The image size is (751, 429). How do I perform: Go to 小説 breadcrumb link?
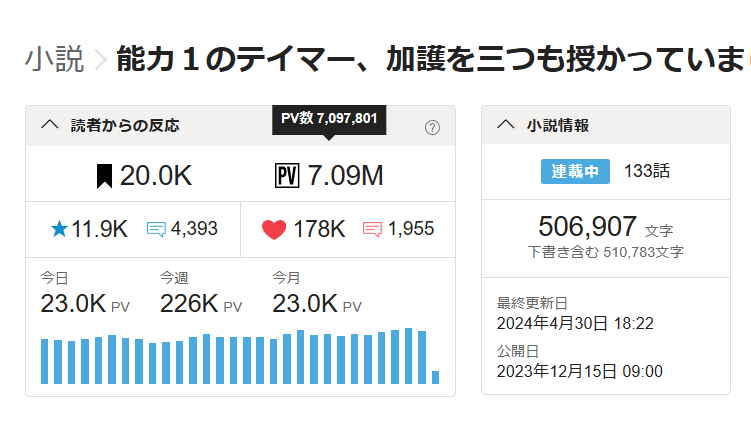[x=54, y=60]
